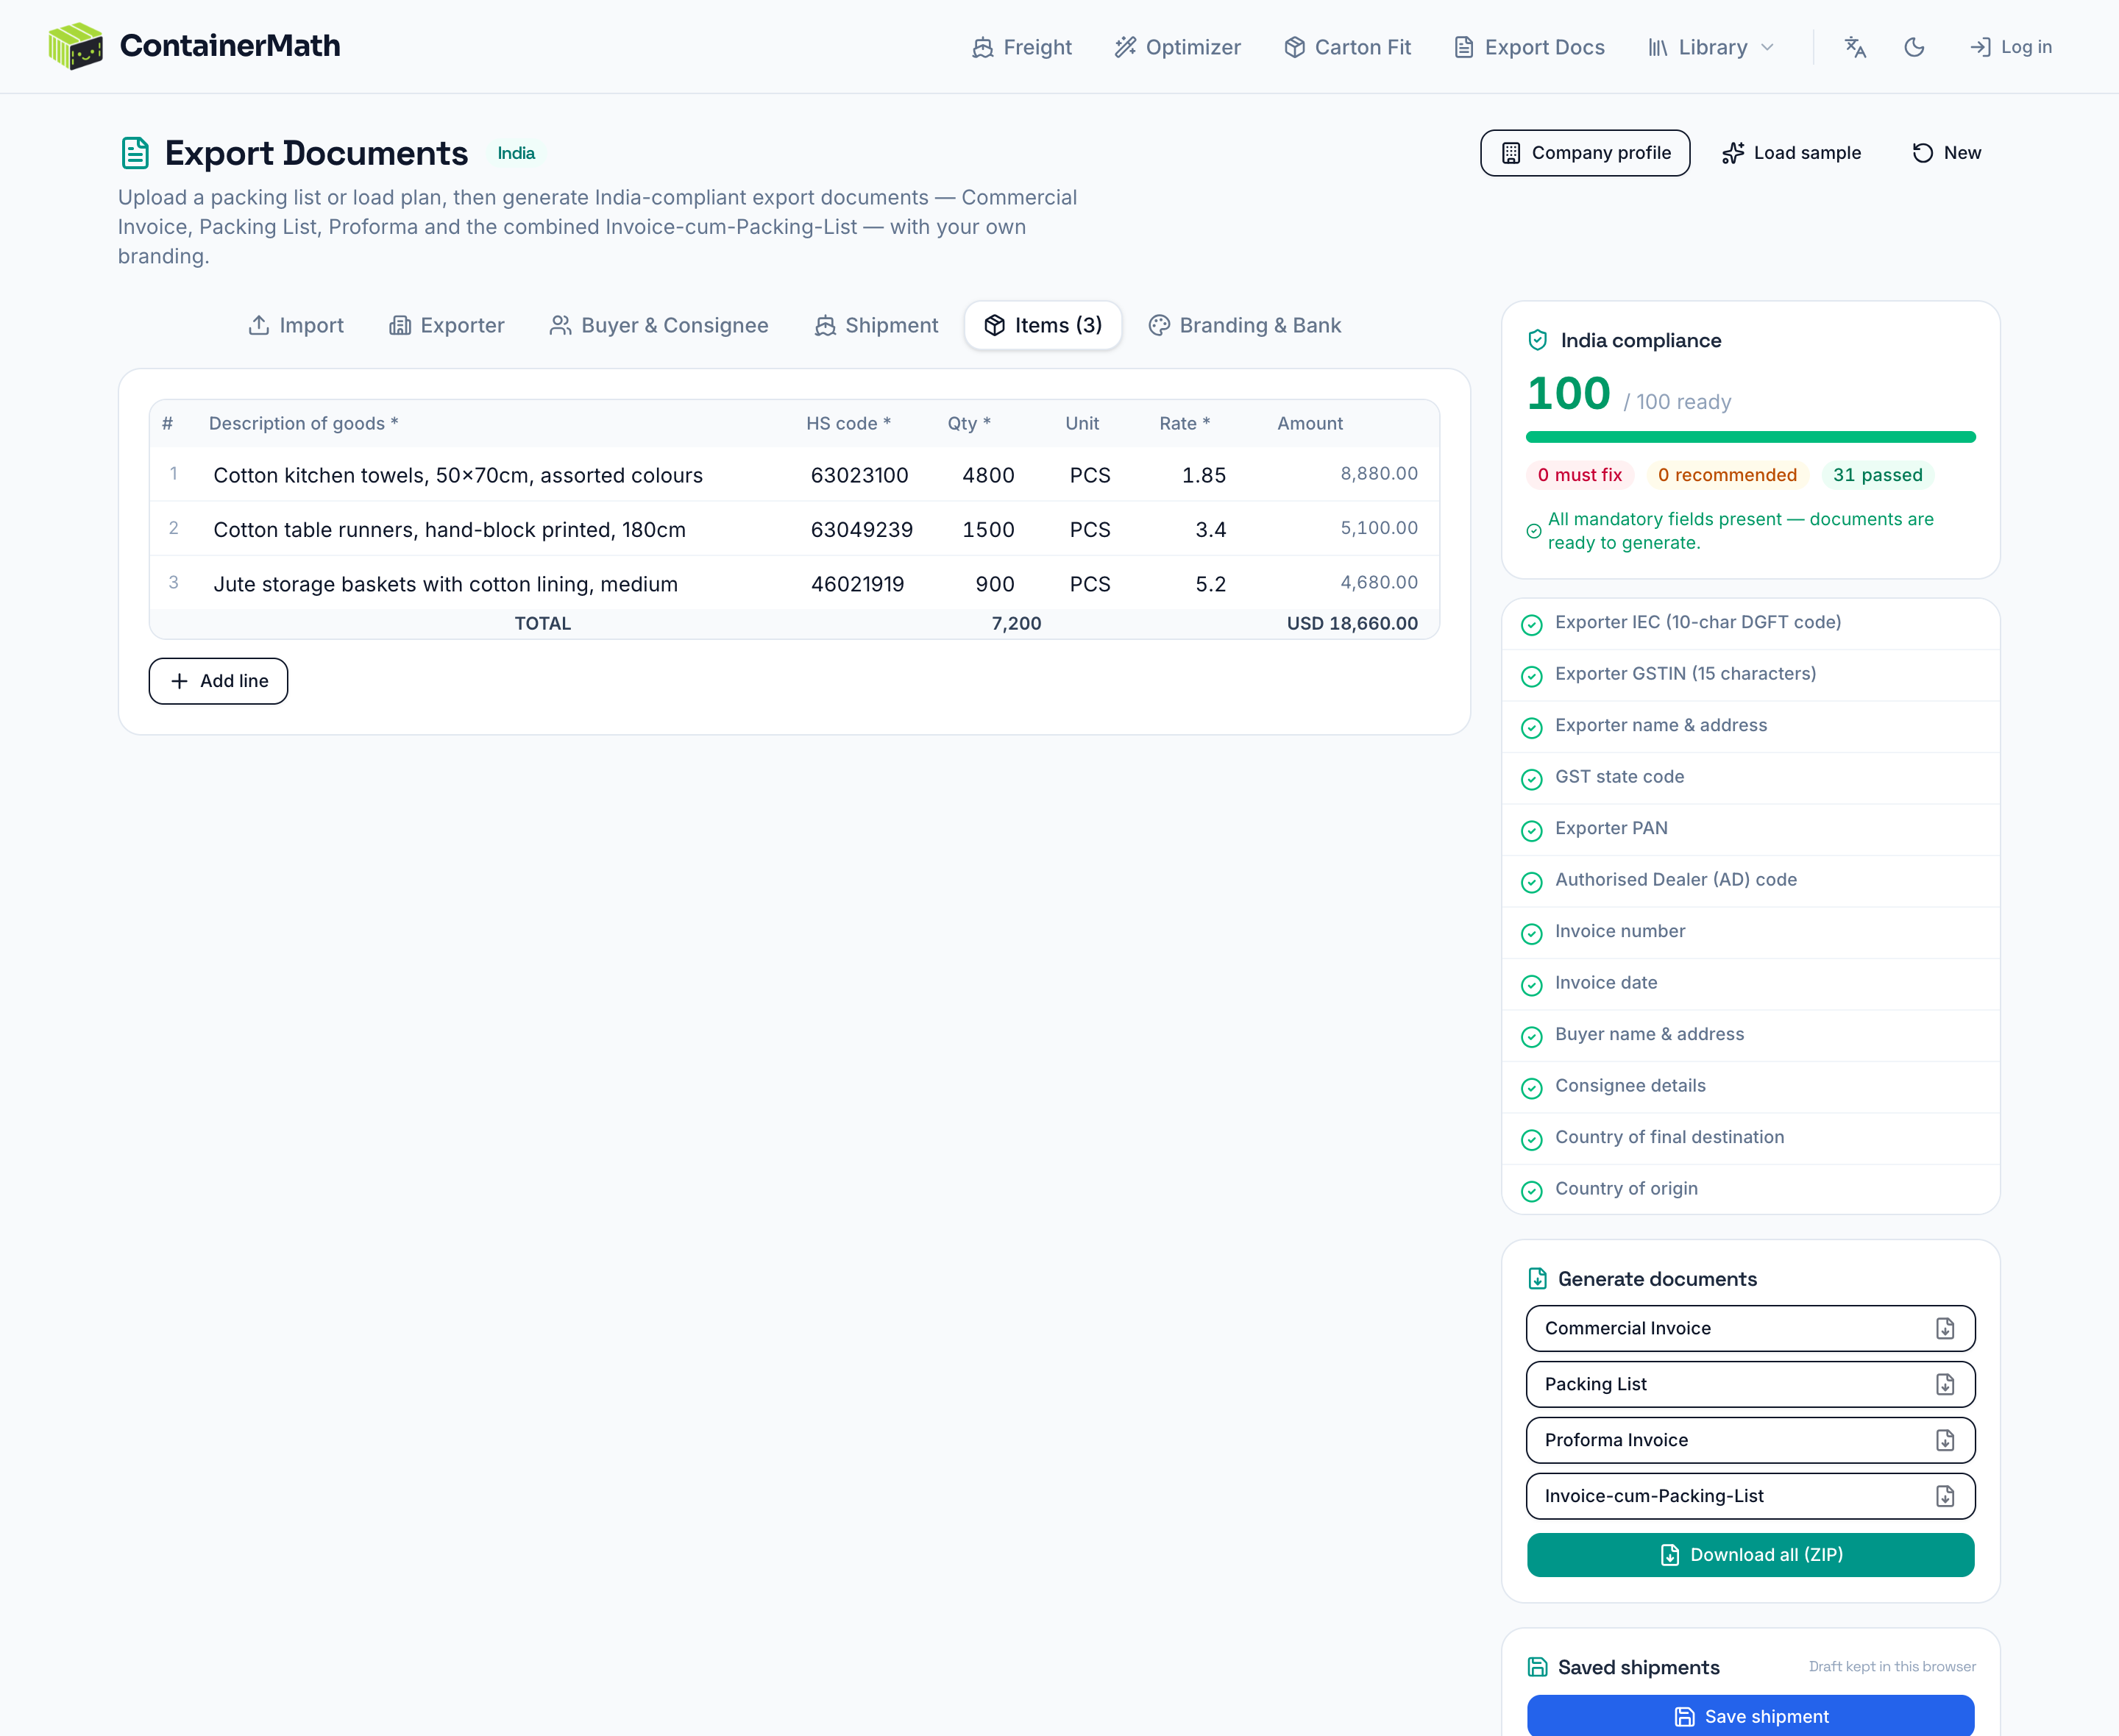Start a New document

coord(1946,153)
